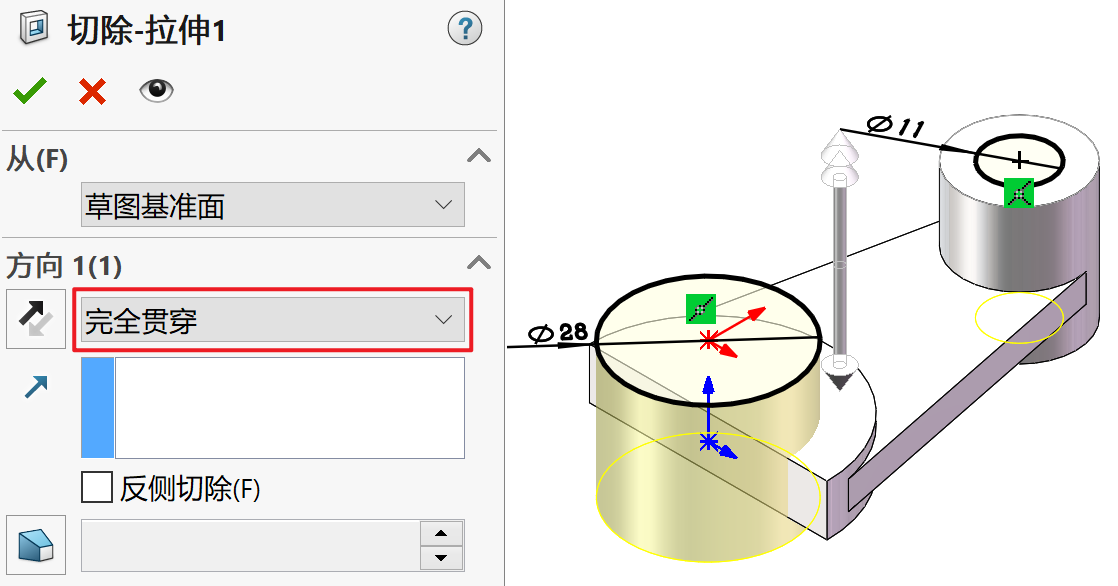Screen dimensions: 1118x586
Task: Click the 切除-拉伸1 feature icon
Action: (34, 29)
